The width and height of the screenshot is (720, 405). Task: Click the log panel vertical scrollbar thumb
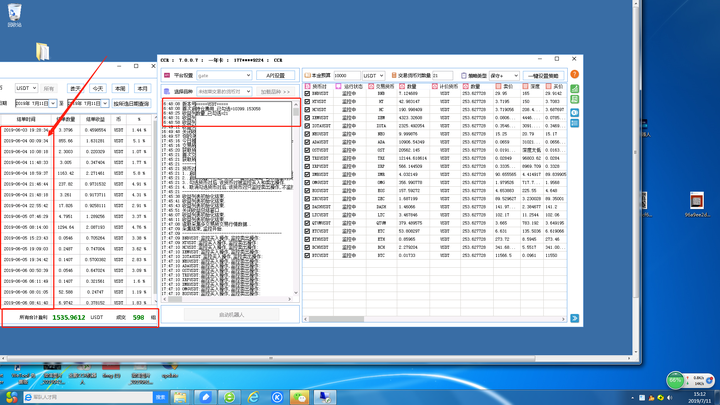(296, 112)
